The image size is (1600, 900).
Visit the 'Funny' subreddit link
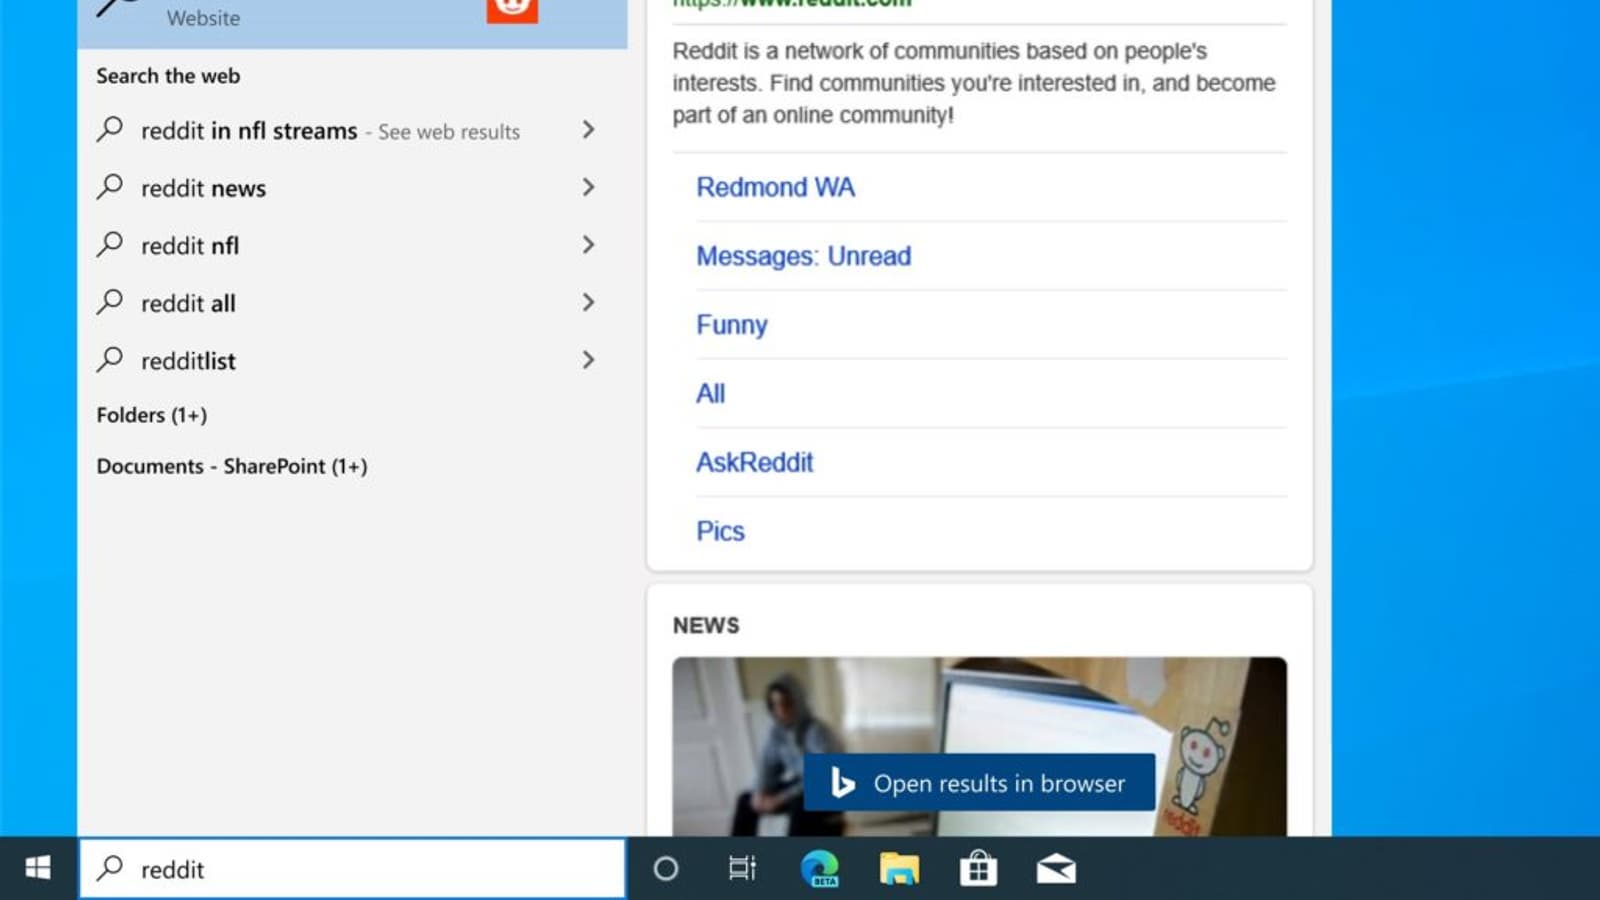tap(731, 325)
